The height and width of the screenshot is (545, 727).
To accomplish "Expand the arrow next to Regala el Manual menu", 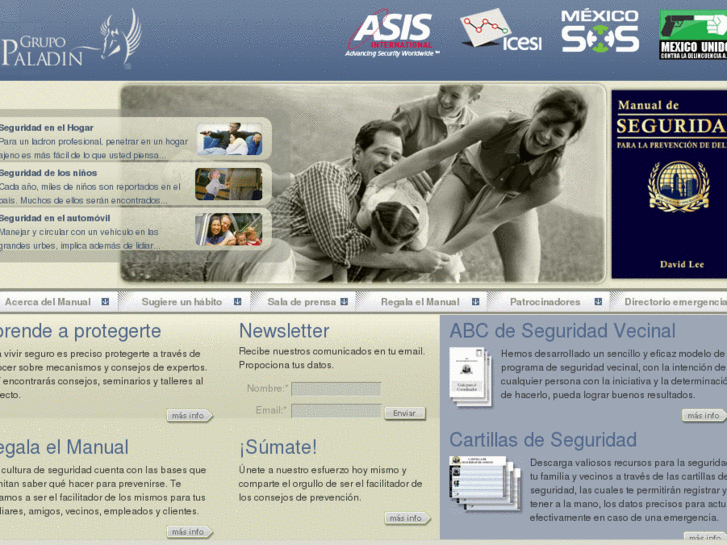I will [x=475, y=301].
